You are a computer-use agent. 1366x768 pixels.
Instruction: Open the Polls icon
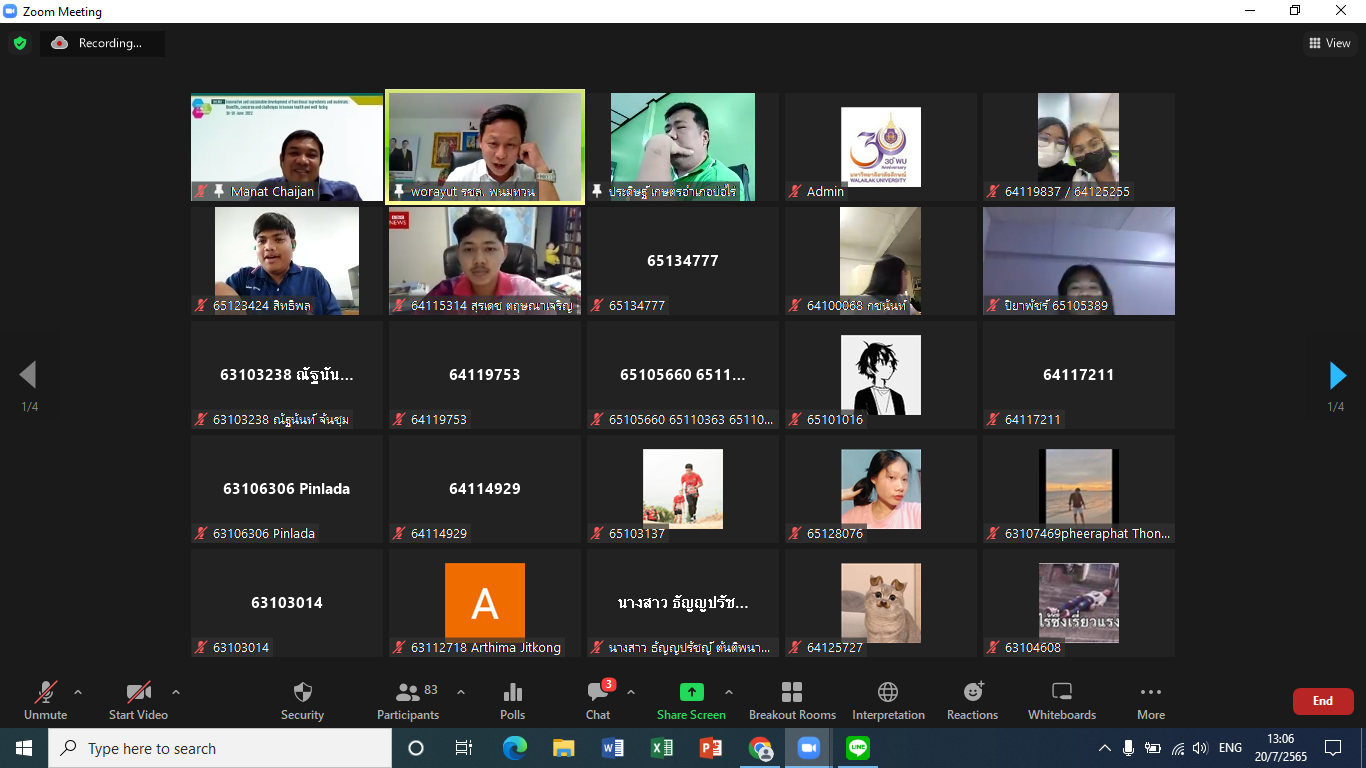click(512, 700)
